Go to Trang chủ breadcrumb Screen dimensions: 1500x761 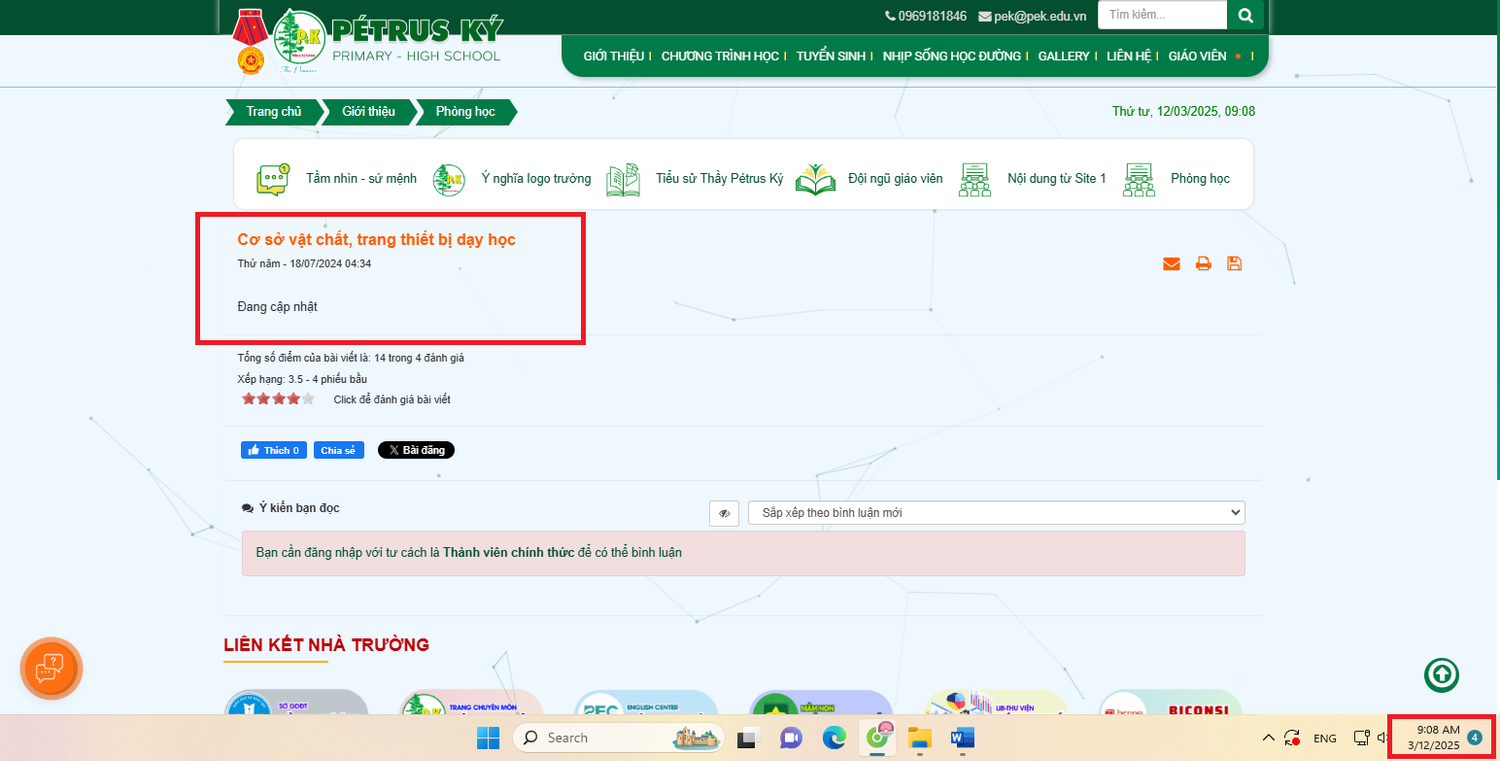[274, 112]
